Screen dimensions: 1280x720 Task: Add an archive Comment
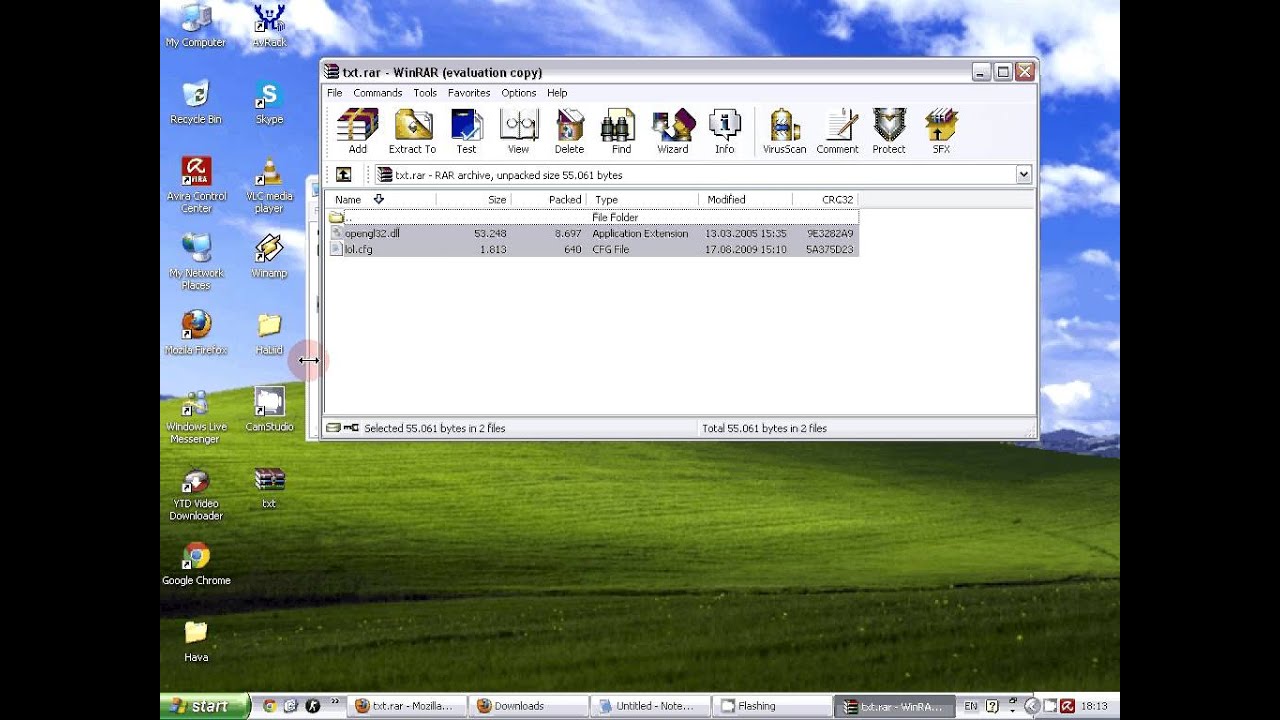(x=837, y=131)
